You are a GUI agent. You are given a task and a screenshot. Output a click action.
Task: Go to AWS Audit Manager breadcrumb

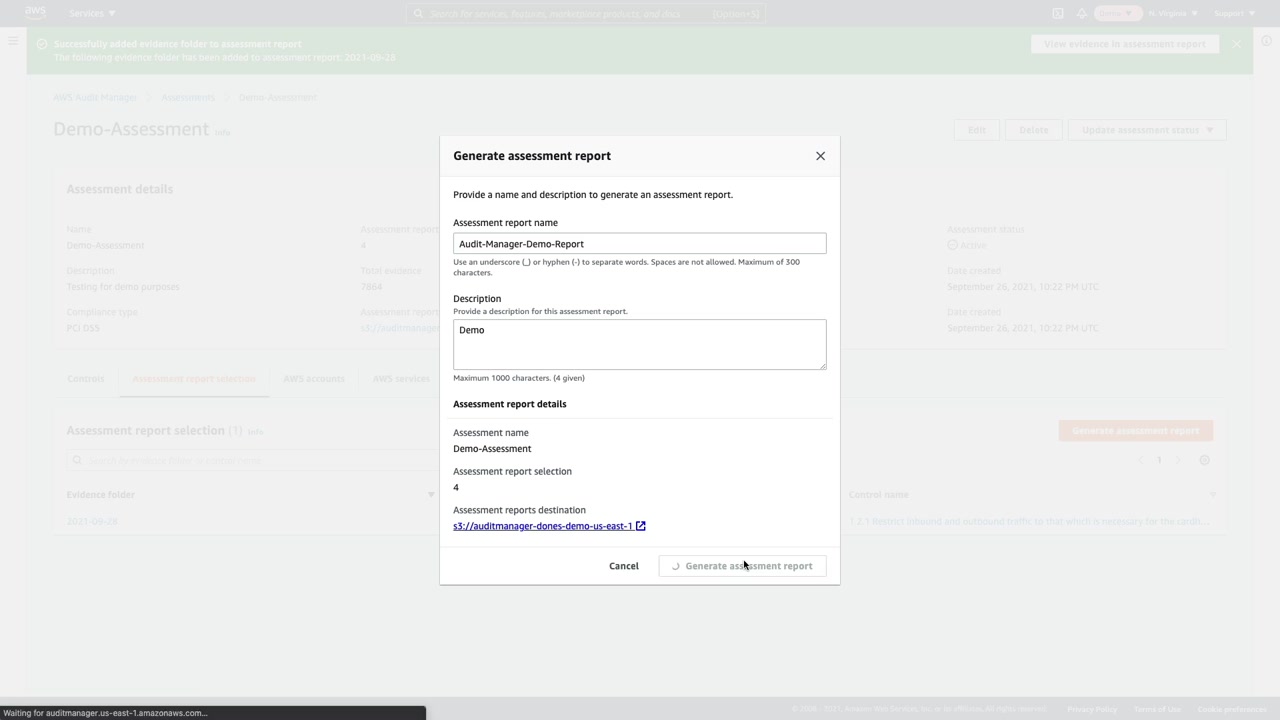click(x=95, y=97)
